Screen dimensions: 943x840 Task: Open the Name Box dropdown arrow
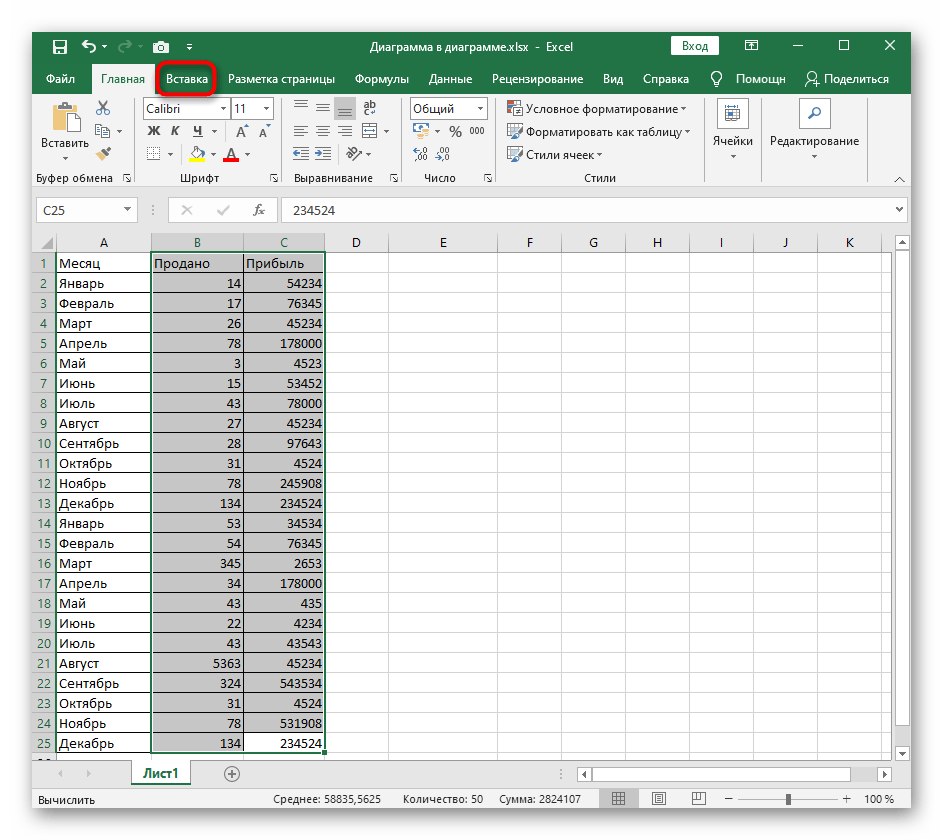tap(127, 210)
